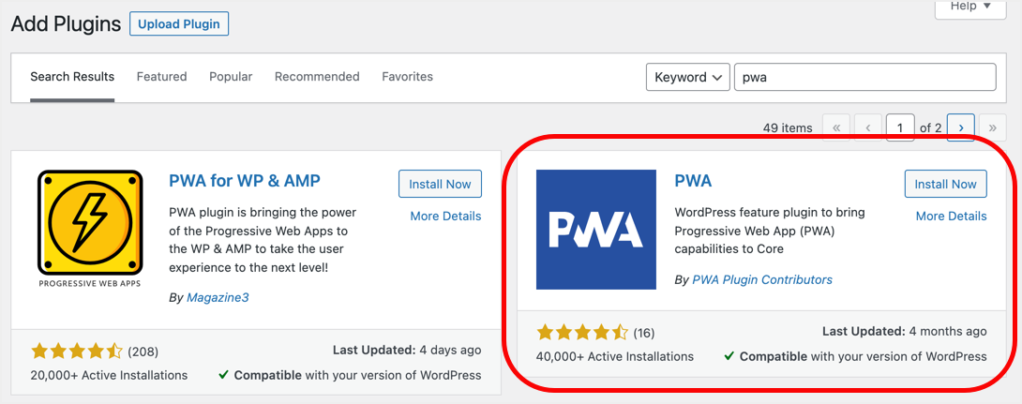
Task: Click the PWA for WP & AMP lightning icon
Action: pyautogui.click(x=89, y=222)
